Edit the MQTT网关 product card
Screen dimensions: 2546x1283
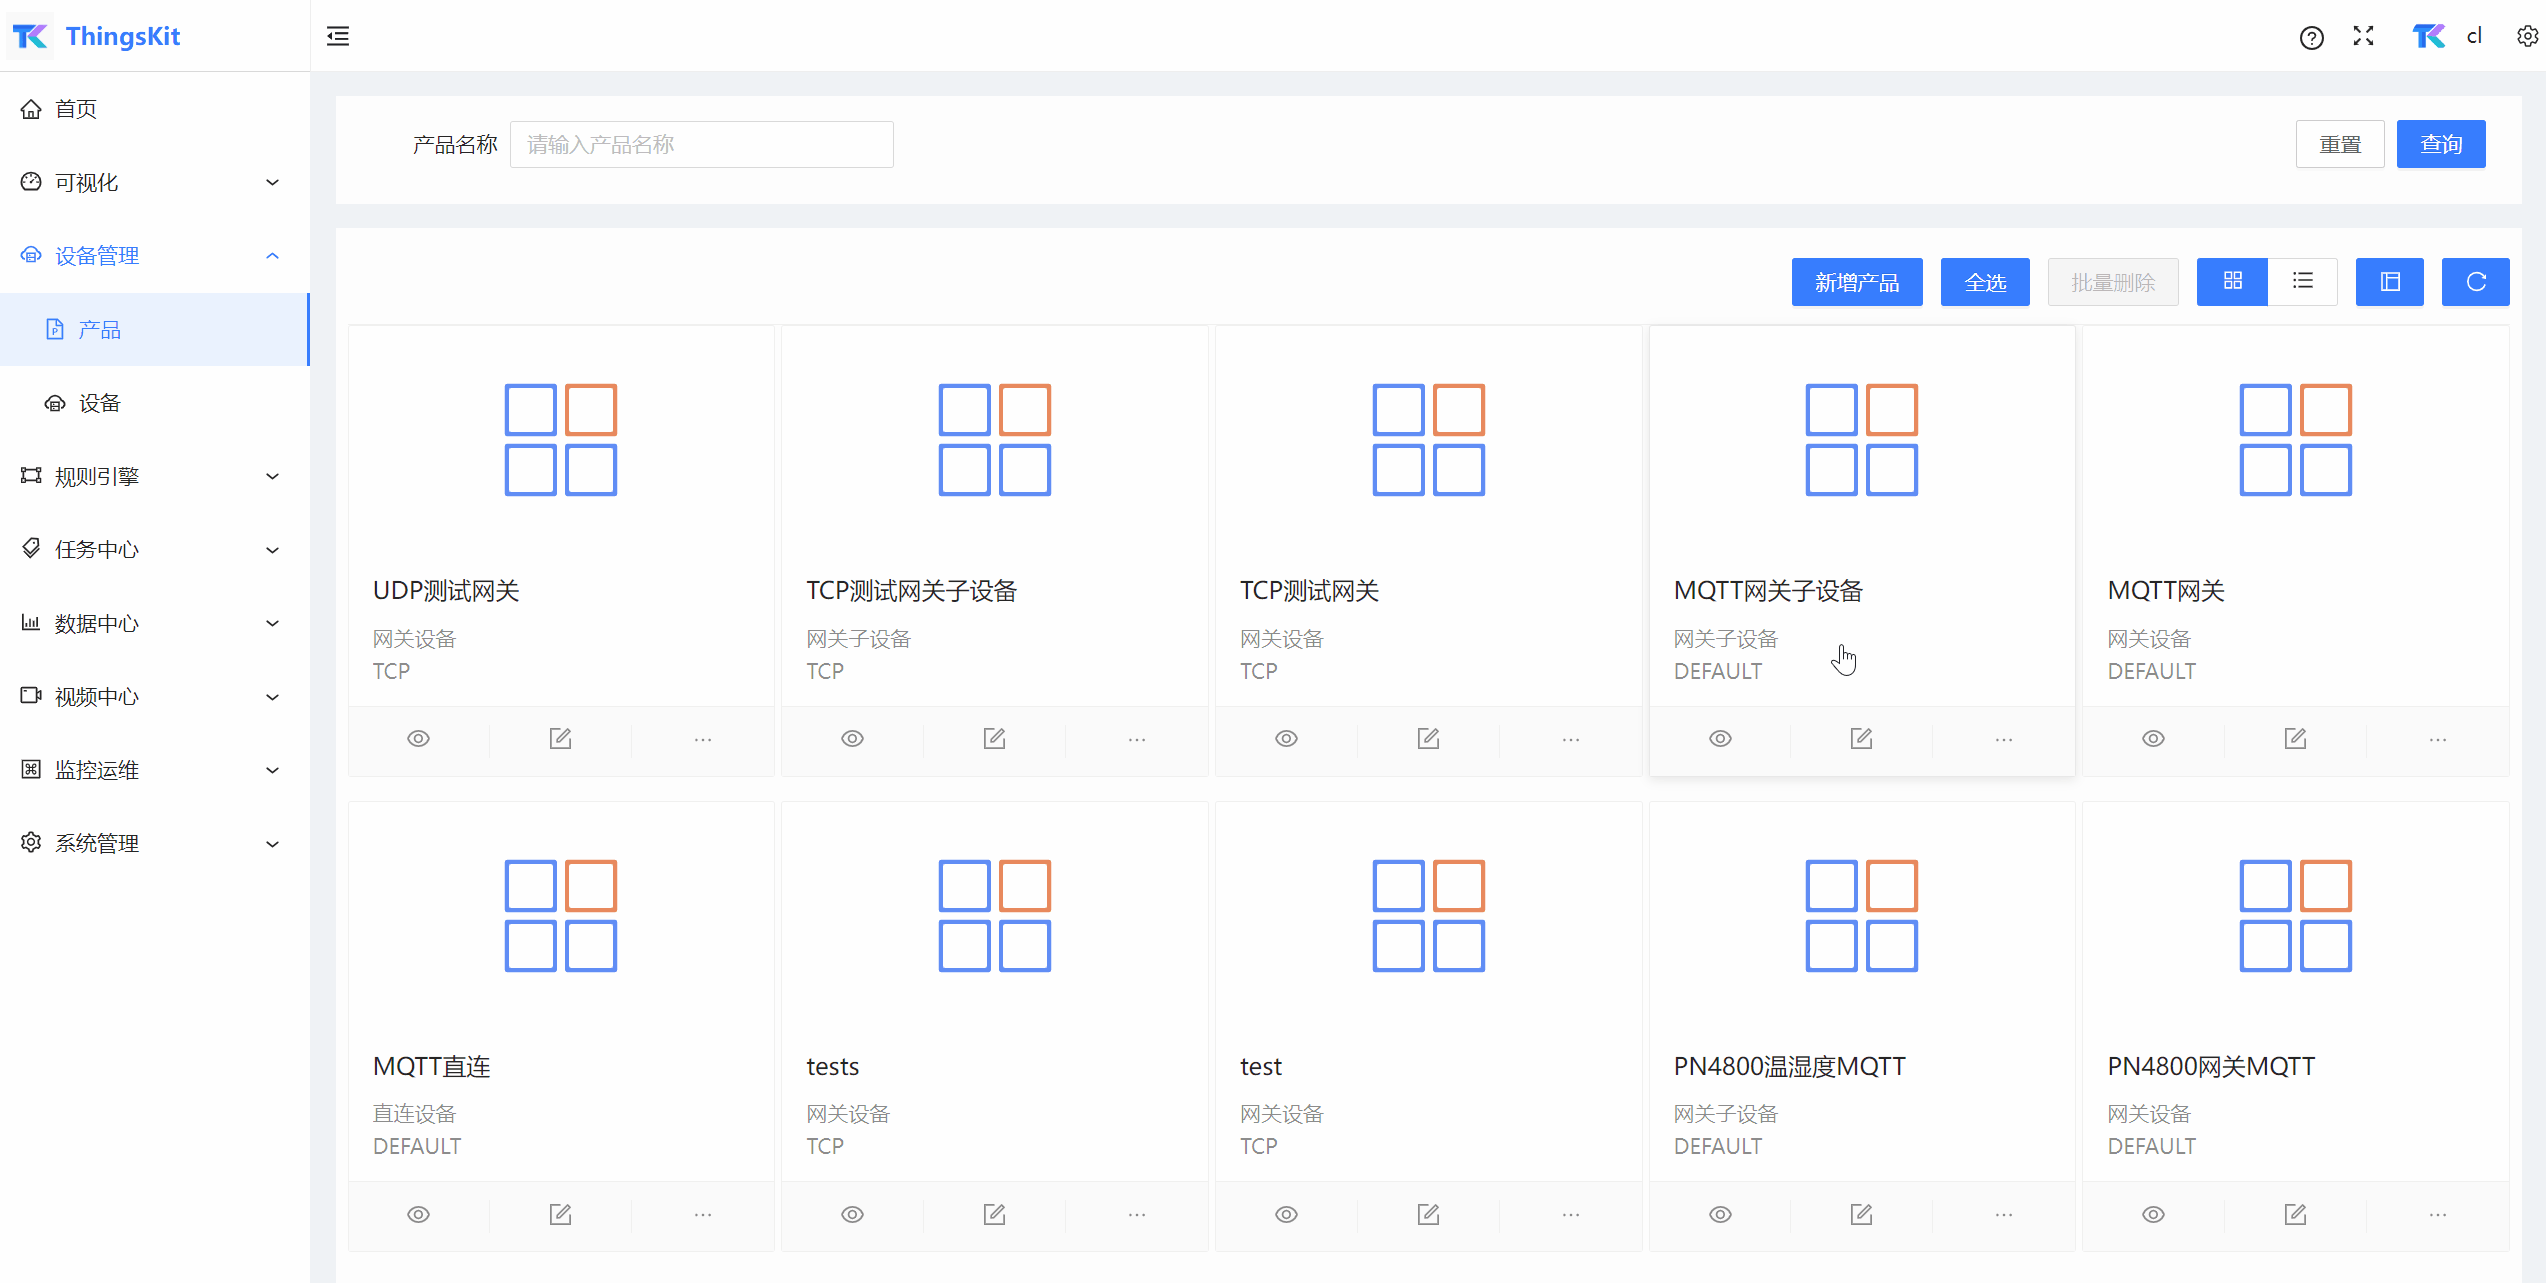[2295, 739]
